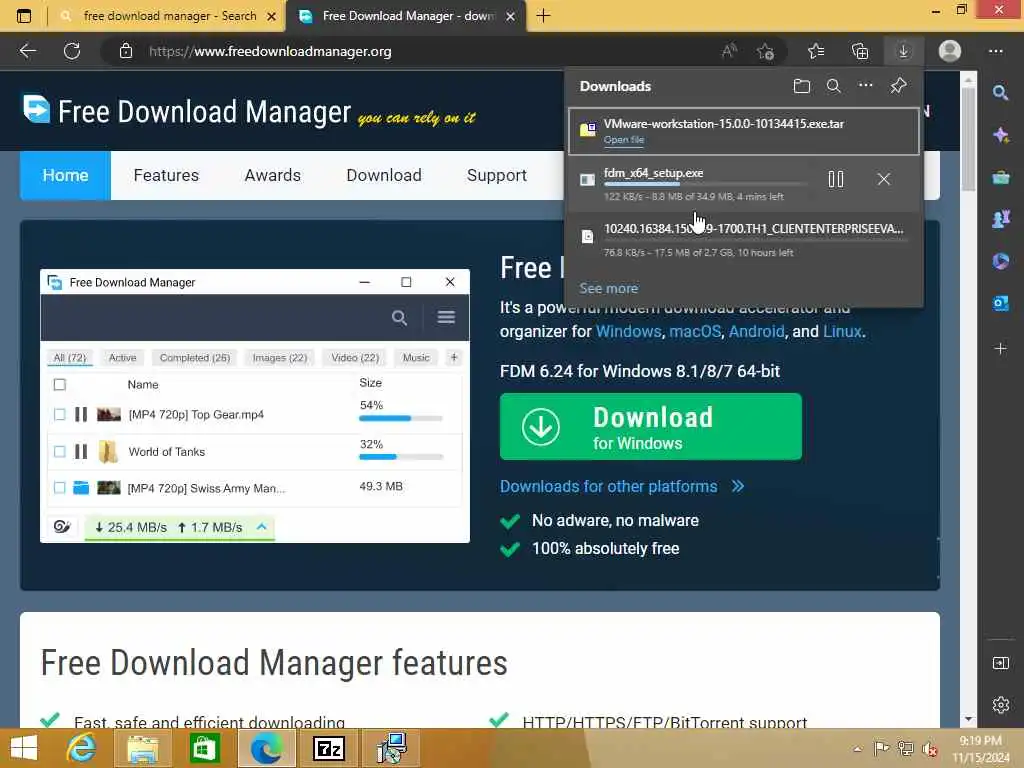The image size is (1024, 768).
Task: Click the address bar URL
Action: 270,52
